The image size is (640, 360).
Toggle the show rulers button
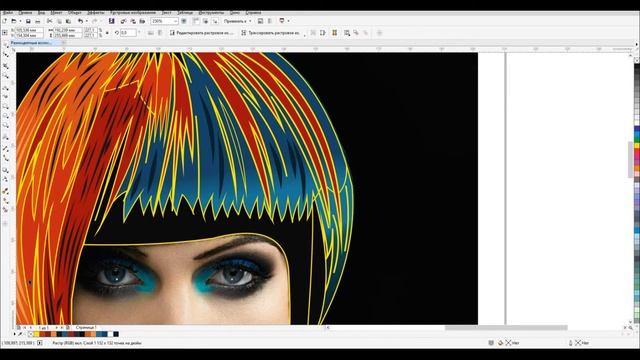click(x=196, y=21)
